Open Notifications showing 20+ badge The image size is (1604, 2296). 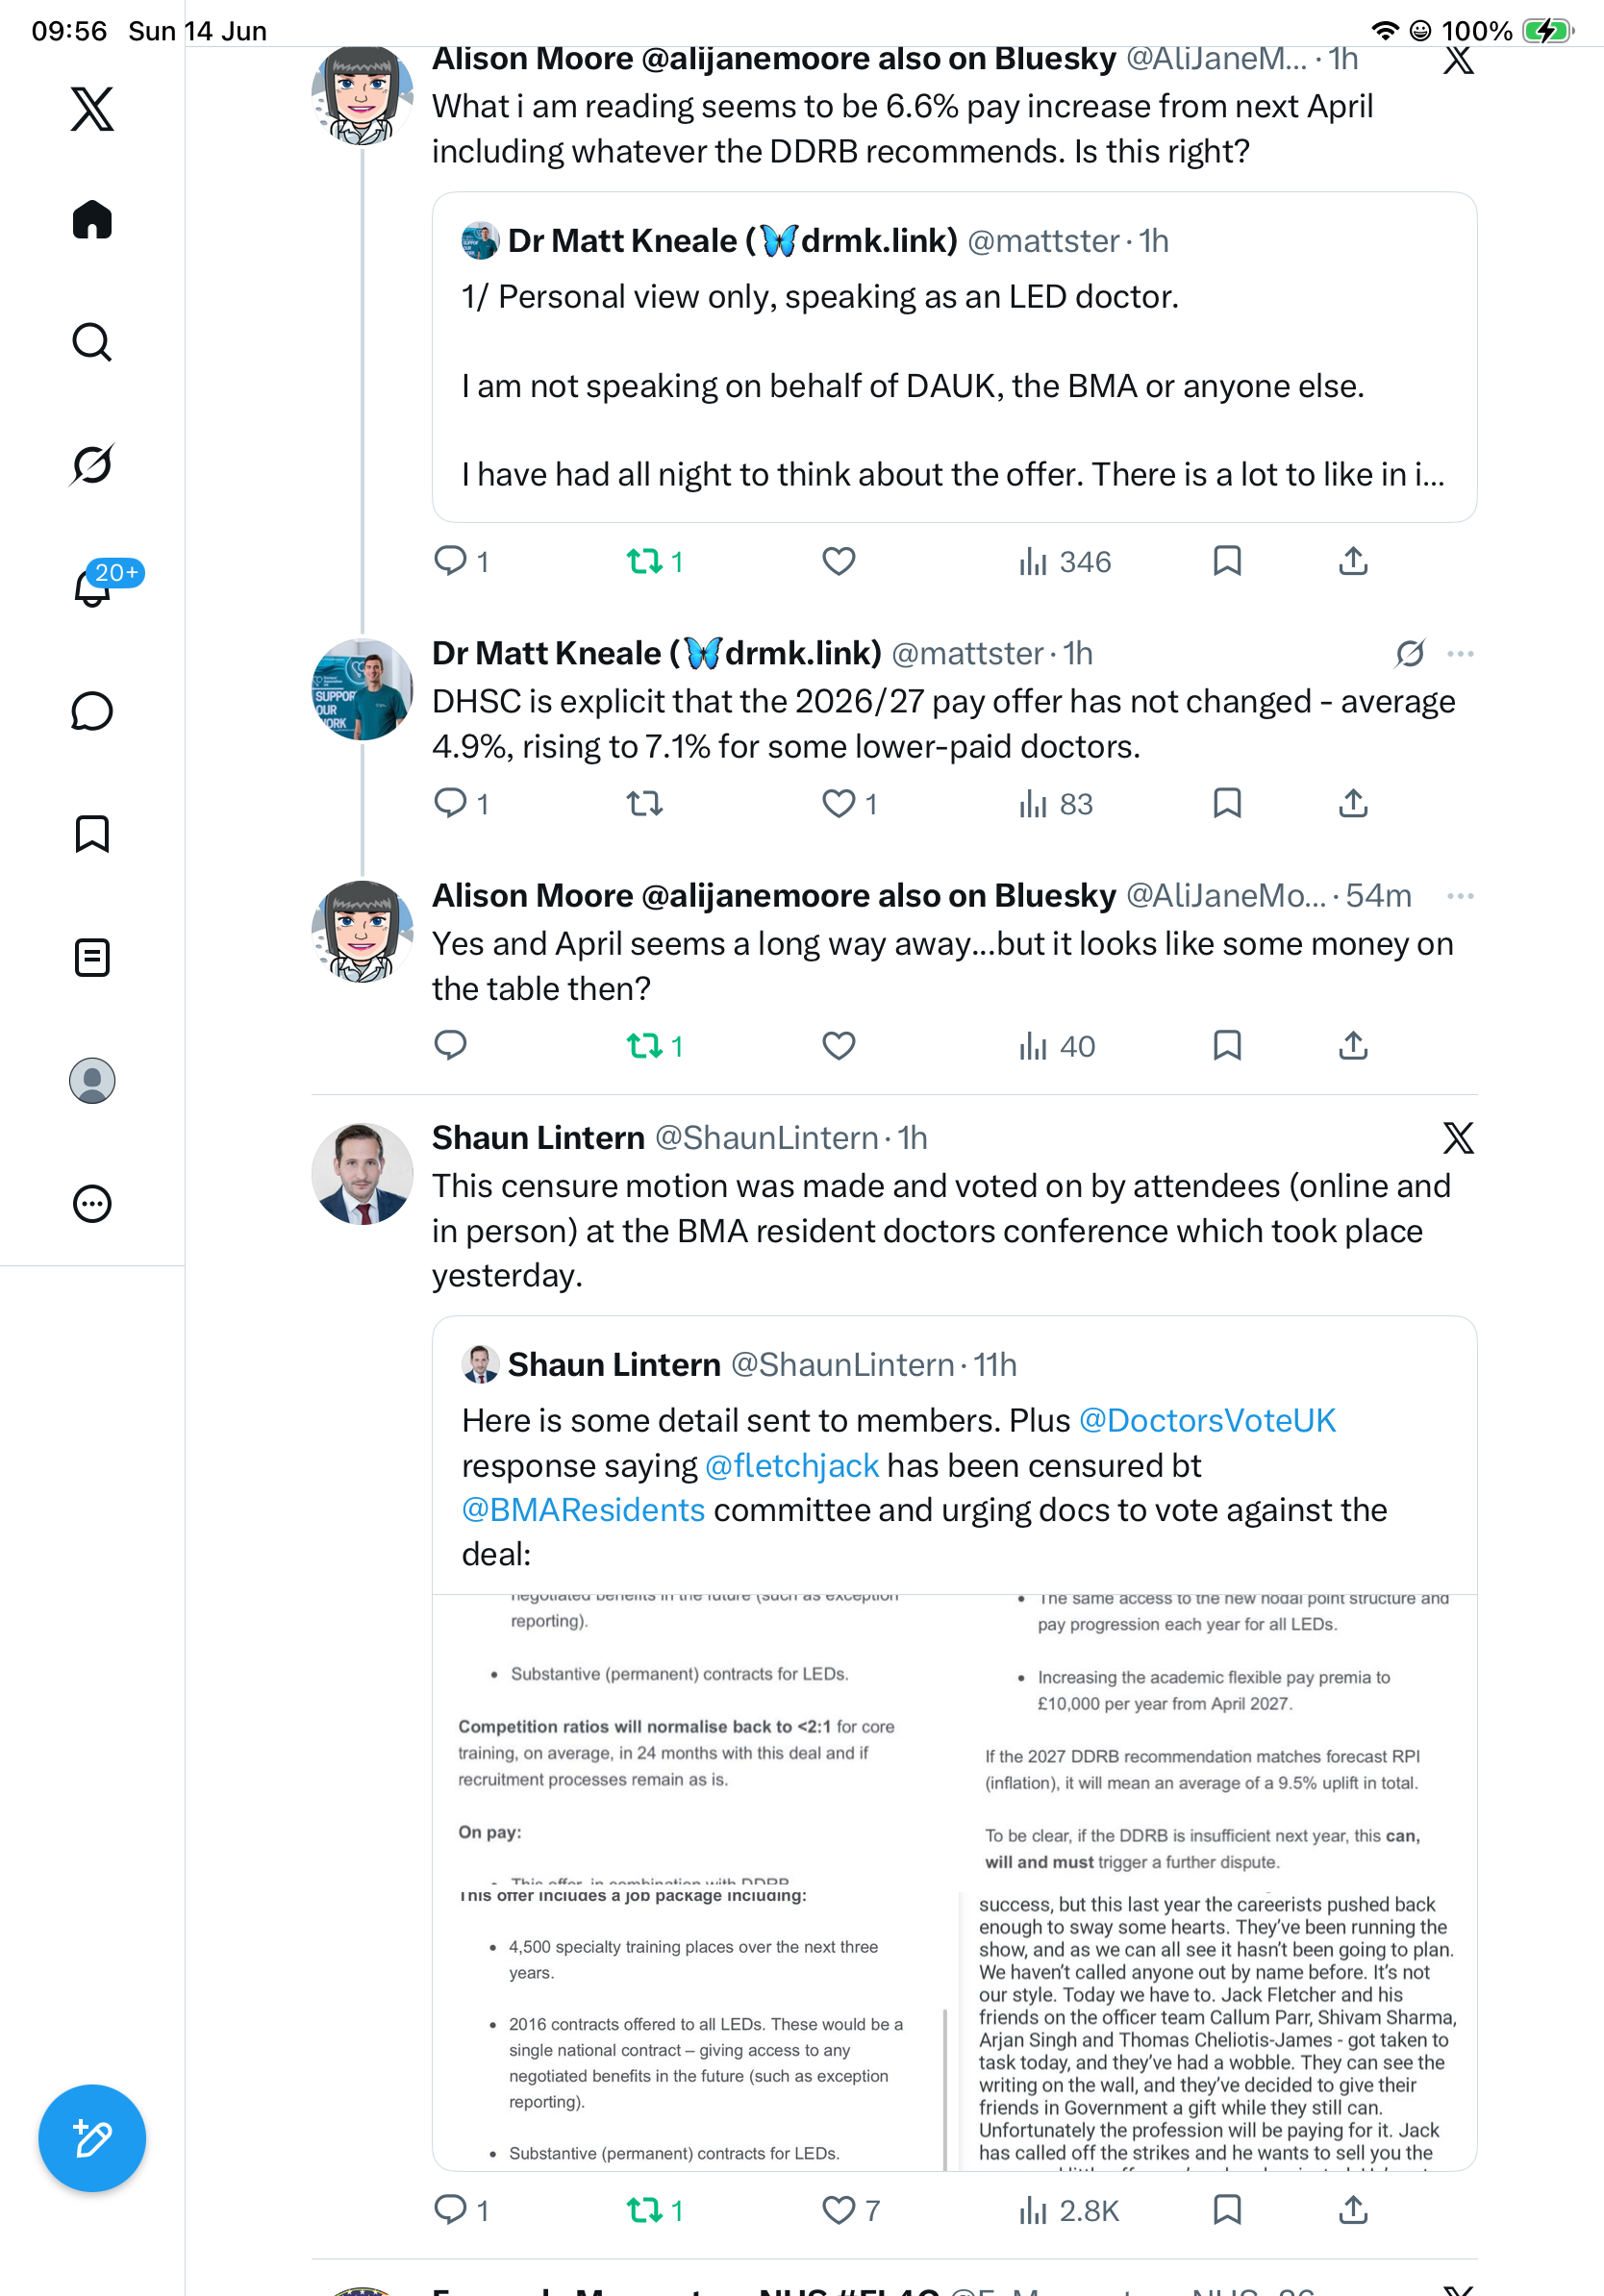(92, 586)
